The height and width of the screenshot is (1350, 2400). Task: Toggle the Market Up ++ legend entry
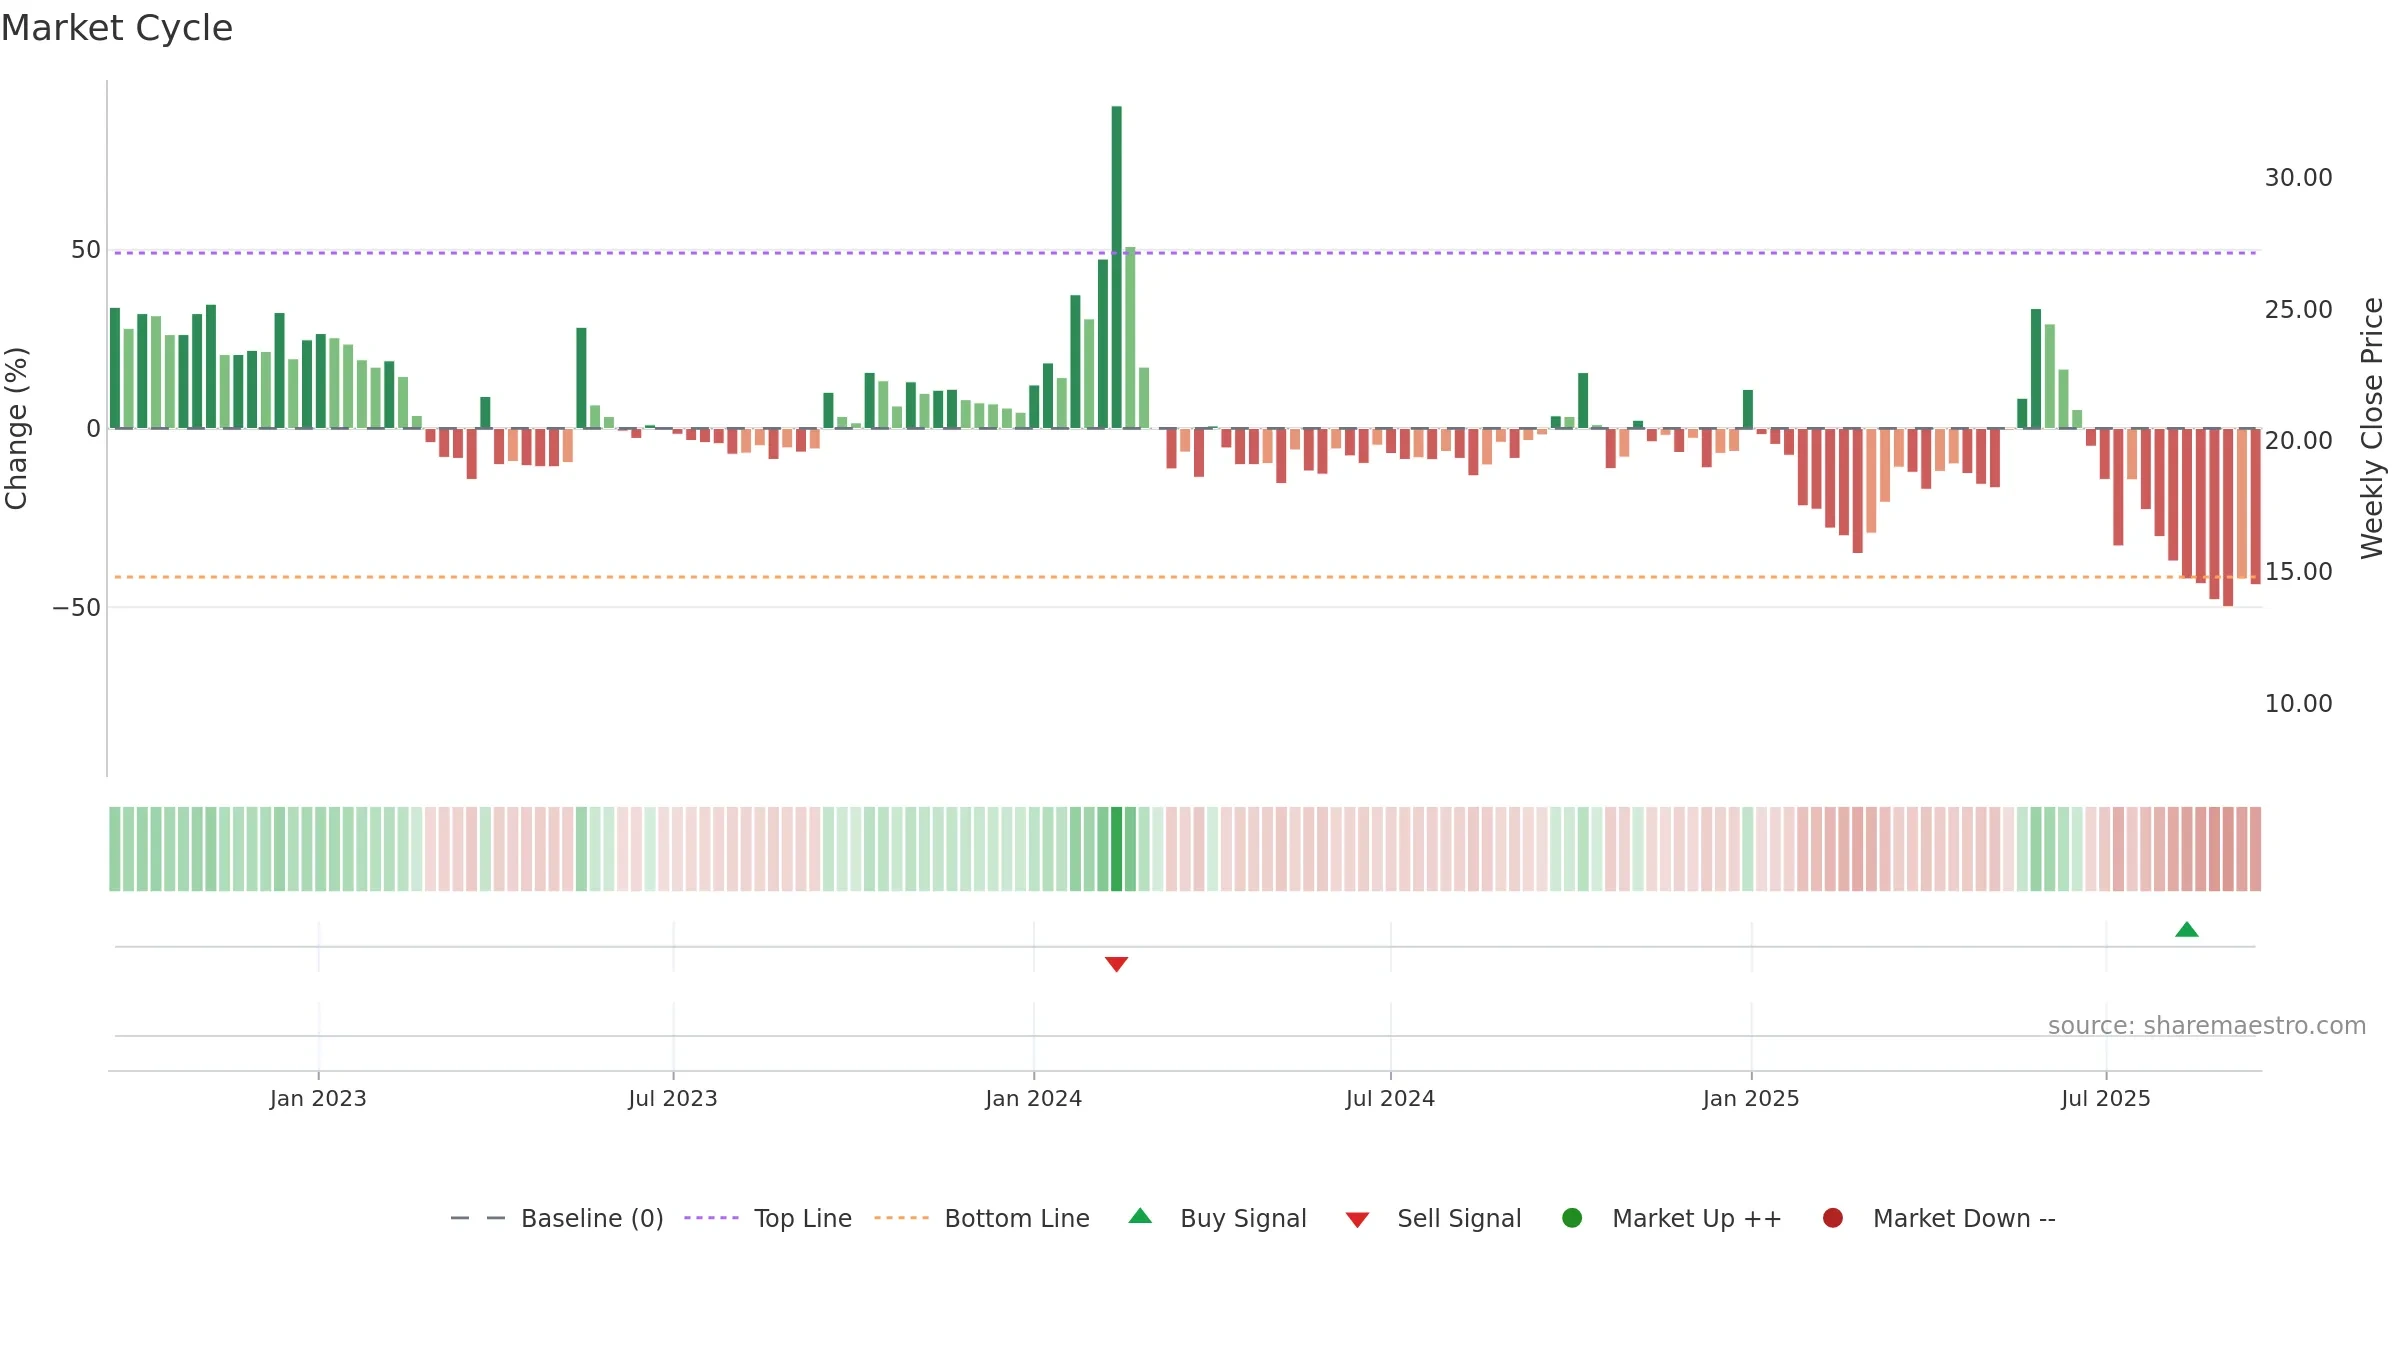tap(1671, 1218)
